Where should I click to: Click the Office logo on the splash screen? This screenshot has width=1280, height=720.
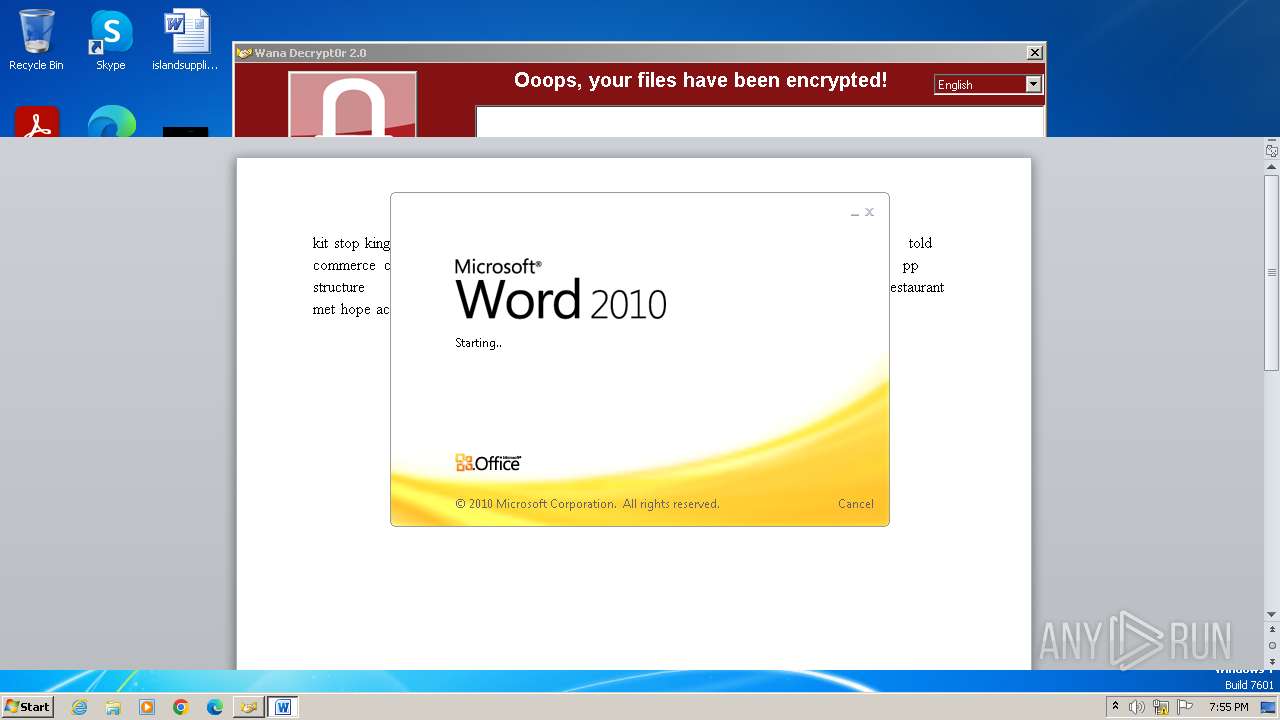tap(488, 463)
